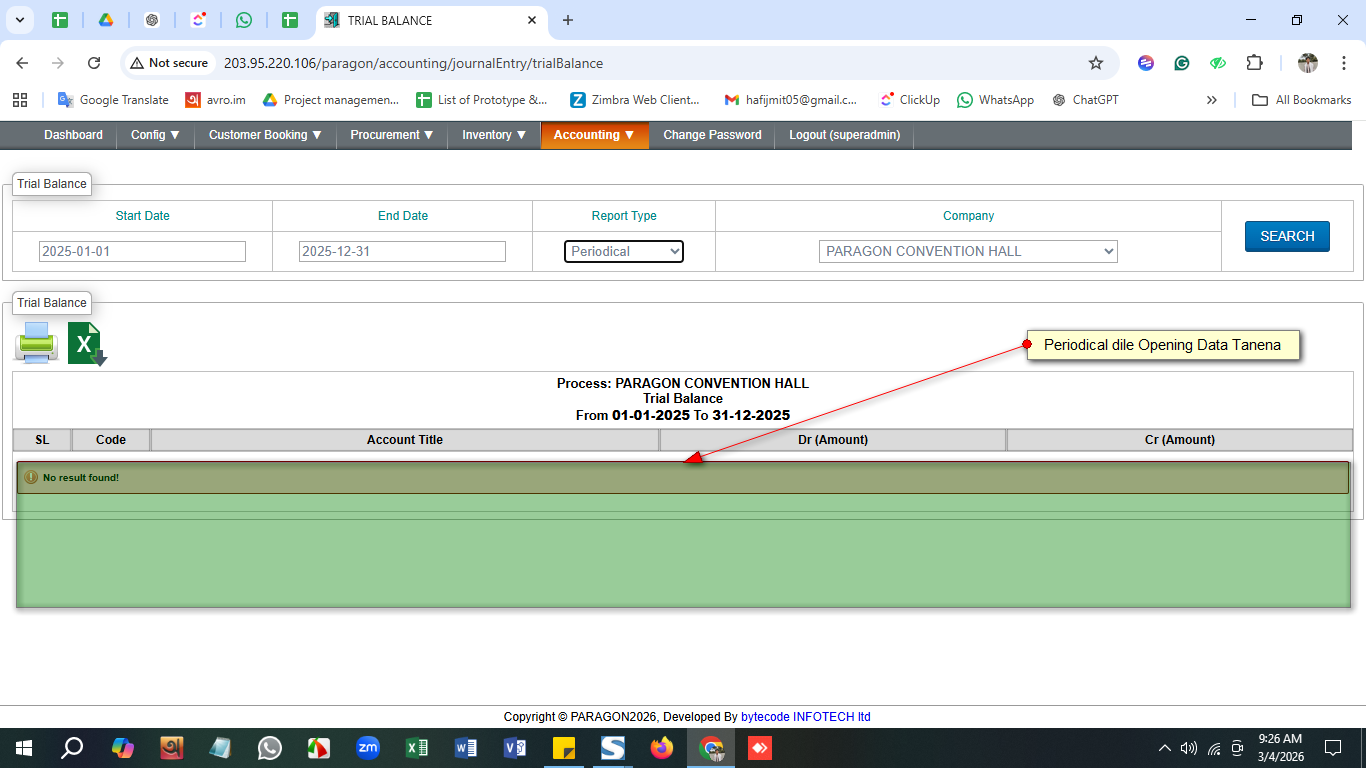This screenshot has height=768, width=1366.
Task: Open the Change Password page
Action: 712,135
